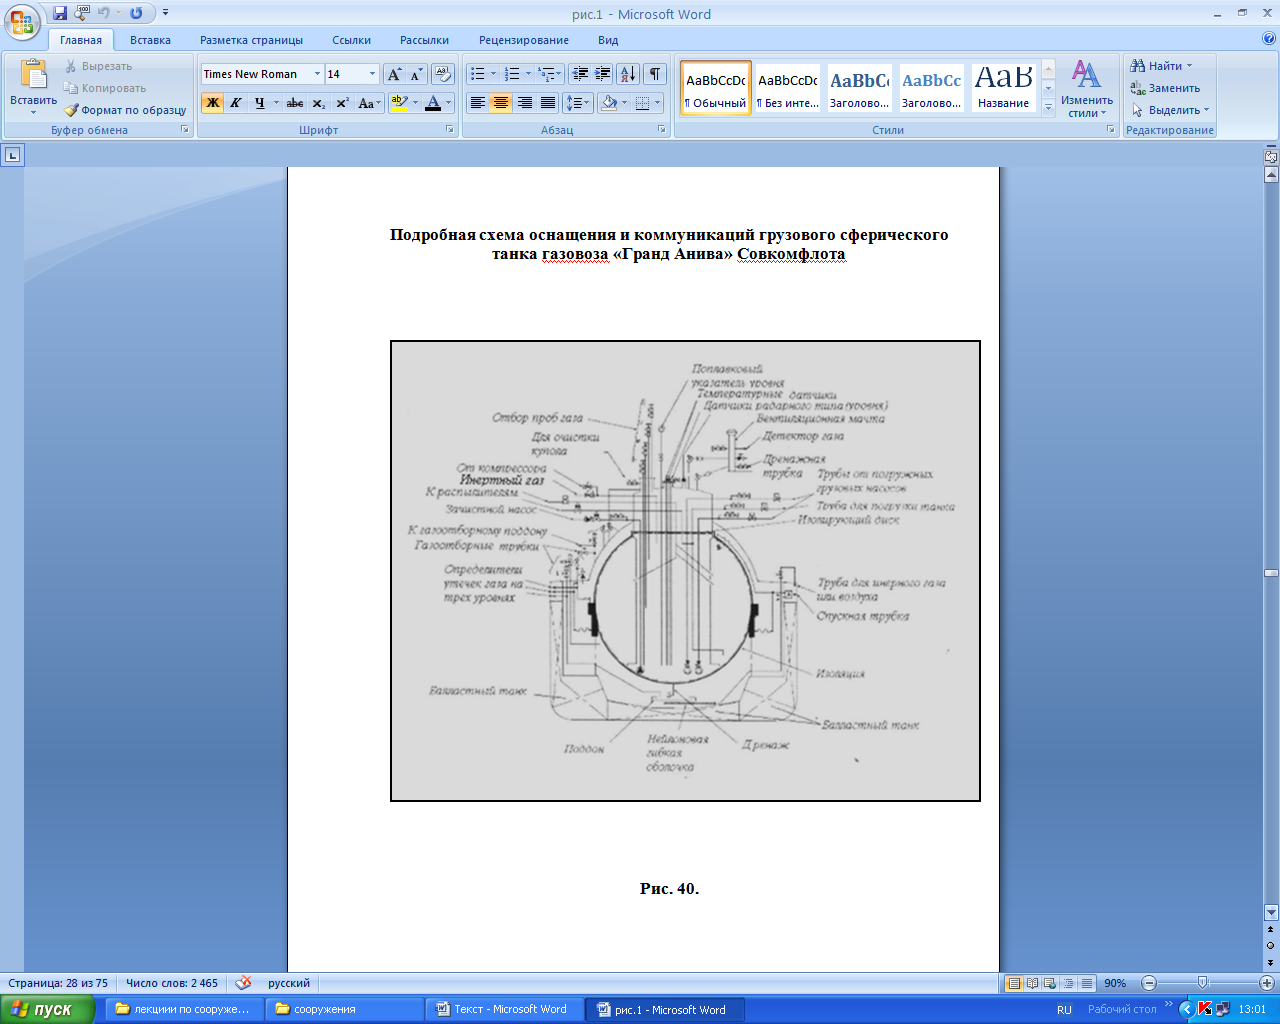This screenshot has width=1280, height=1024.
Task: Toggle Underline (Ч) formatting
Action: (x=259, y=103)
